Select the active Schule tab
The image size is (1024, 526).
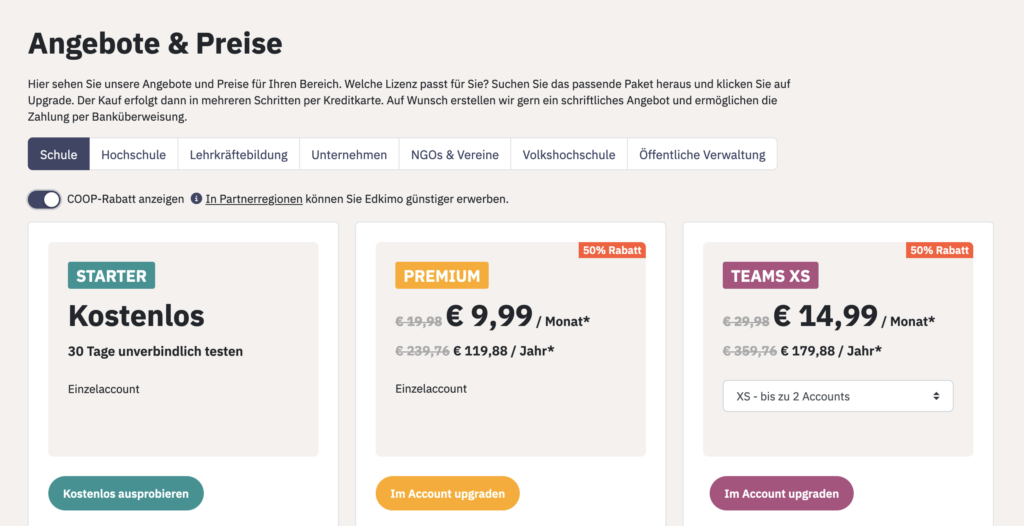[59, 155]
